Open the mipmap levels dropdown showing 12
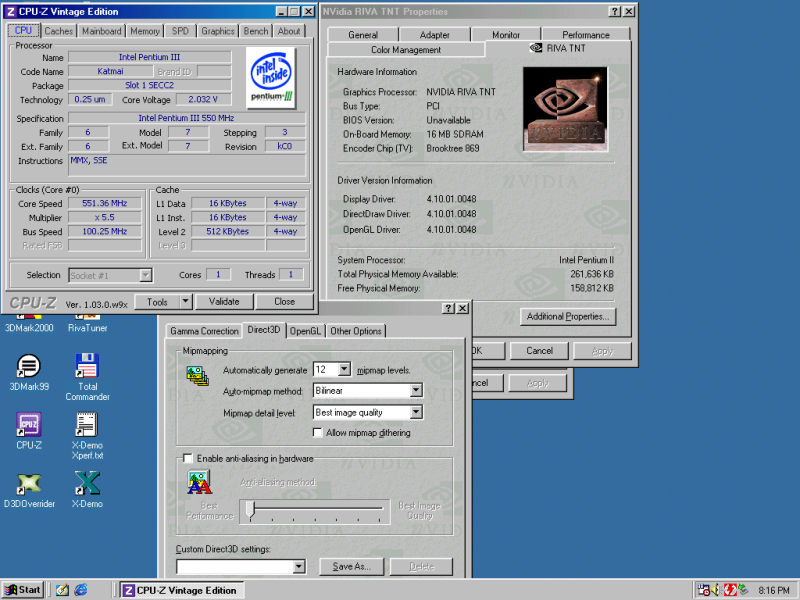Image resolution: width=800 pixels, height=600 pixels. (x=344, y=369)
